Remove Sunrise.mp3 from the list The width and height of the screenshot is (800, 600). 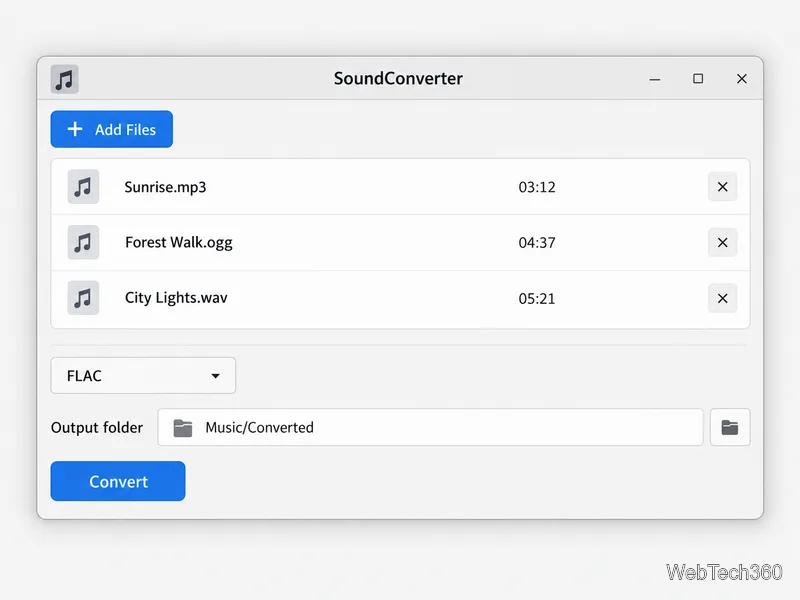(722, 187)
